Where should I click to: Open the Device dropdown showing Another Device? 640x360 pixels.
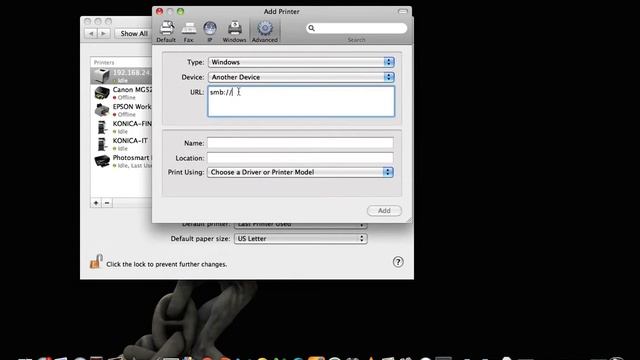(301, 77)
